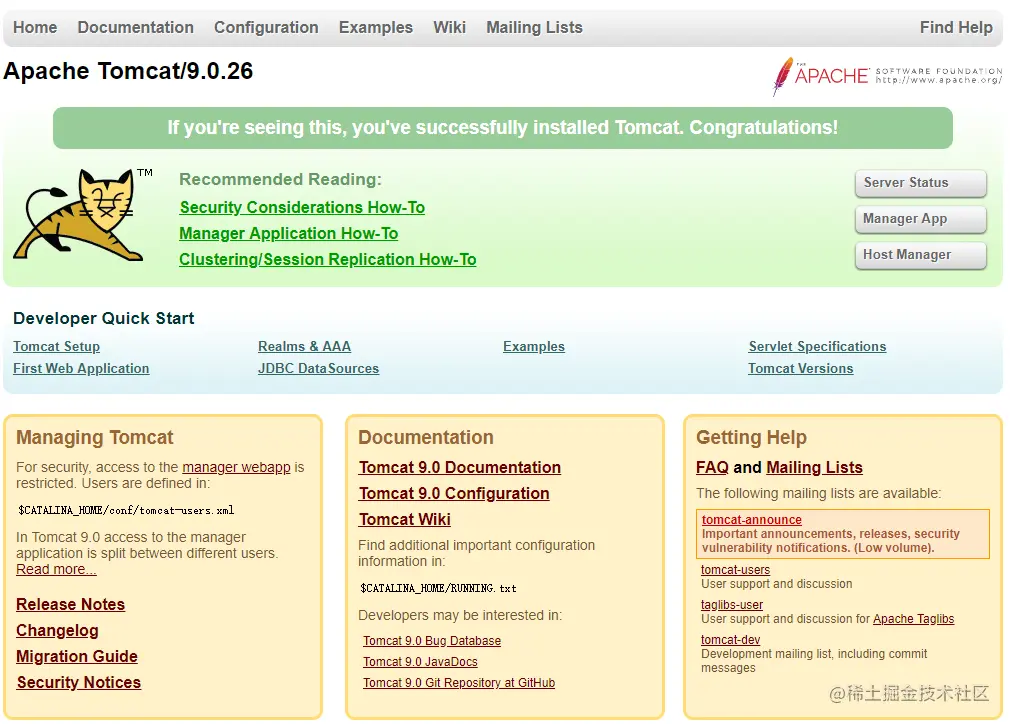Click Read more... in Managing Tomcat
Image resolution: width=1010 pixels, height=724 pixels.
pyautogui.click(x=56, y=569)
